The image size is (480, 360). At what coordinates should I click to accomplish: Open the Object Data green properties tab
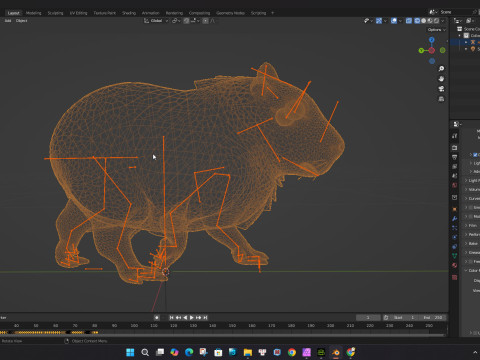pyautogui.click(x=454, y=256)
